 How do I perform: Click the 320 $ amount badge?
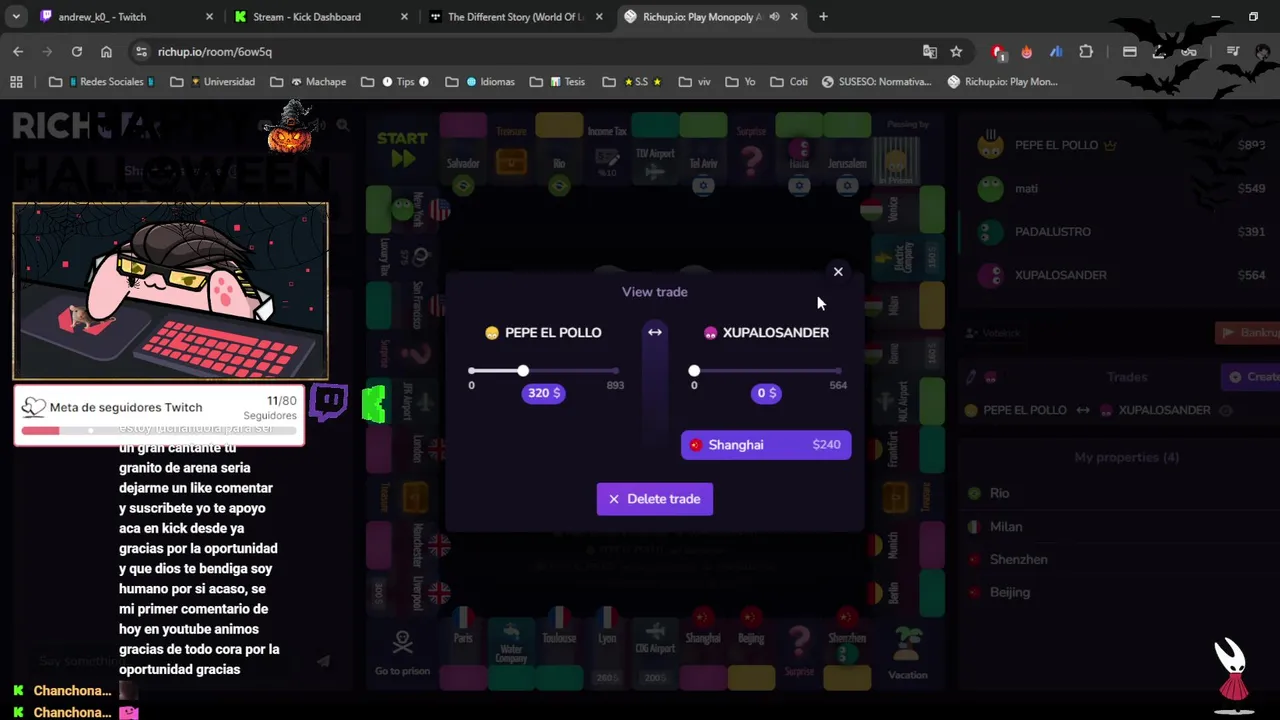pyautogui.click(x=544, y=393)
